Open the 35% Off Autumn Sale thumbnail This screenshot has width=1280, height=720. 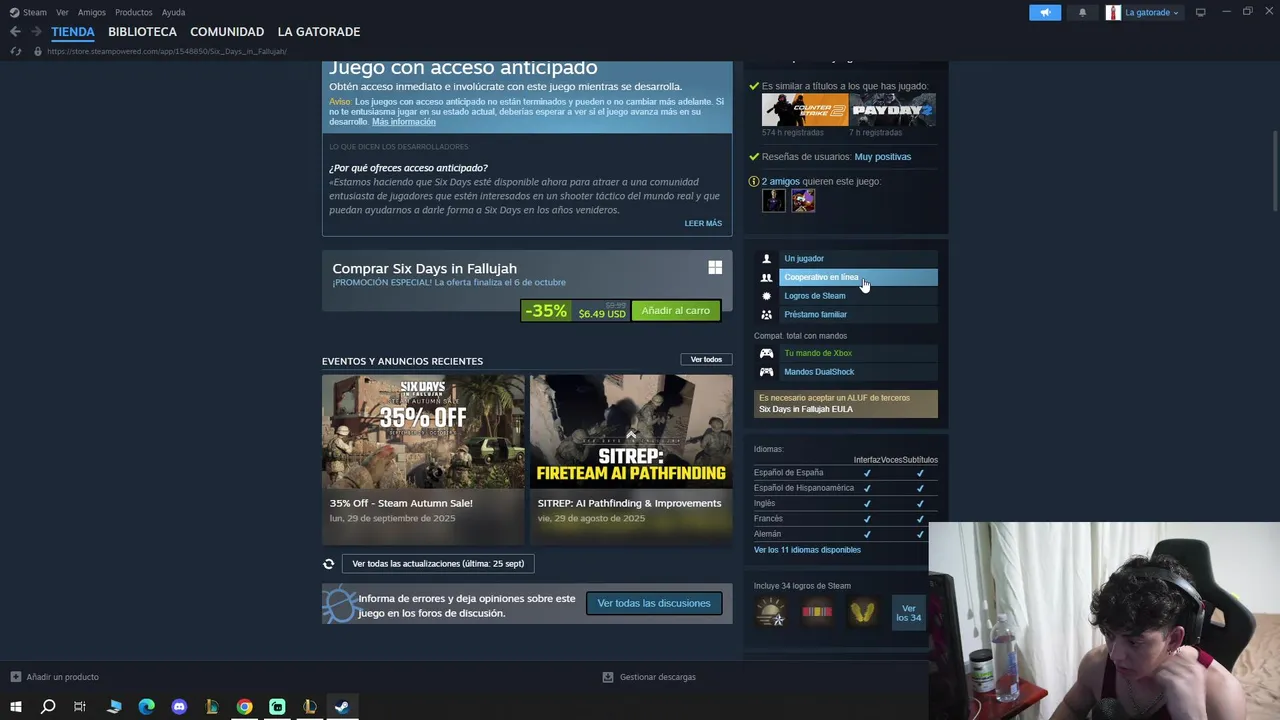pos(423,432)
